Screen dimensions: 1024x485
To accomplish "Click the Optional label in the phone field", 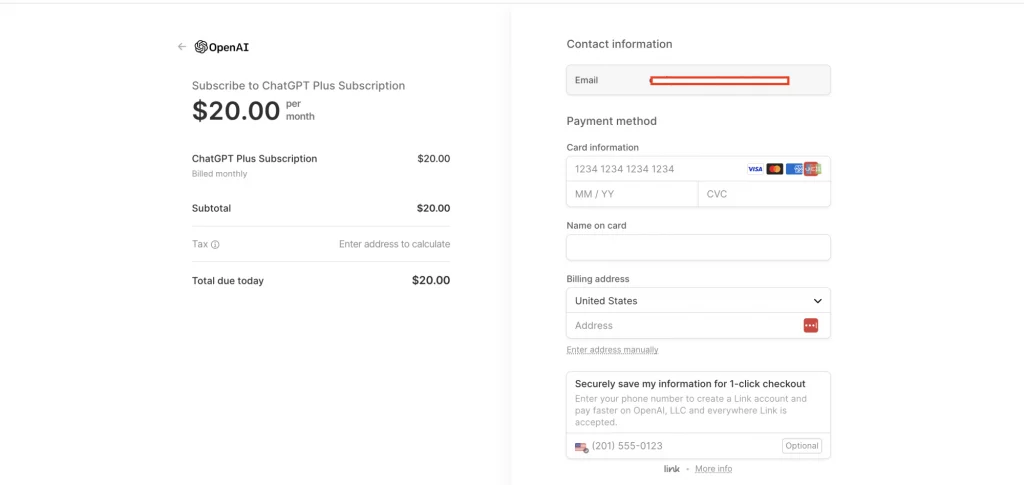I will click(x=802, y=446).
